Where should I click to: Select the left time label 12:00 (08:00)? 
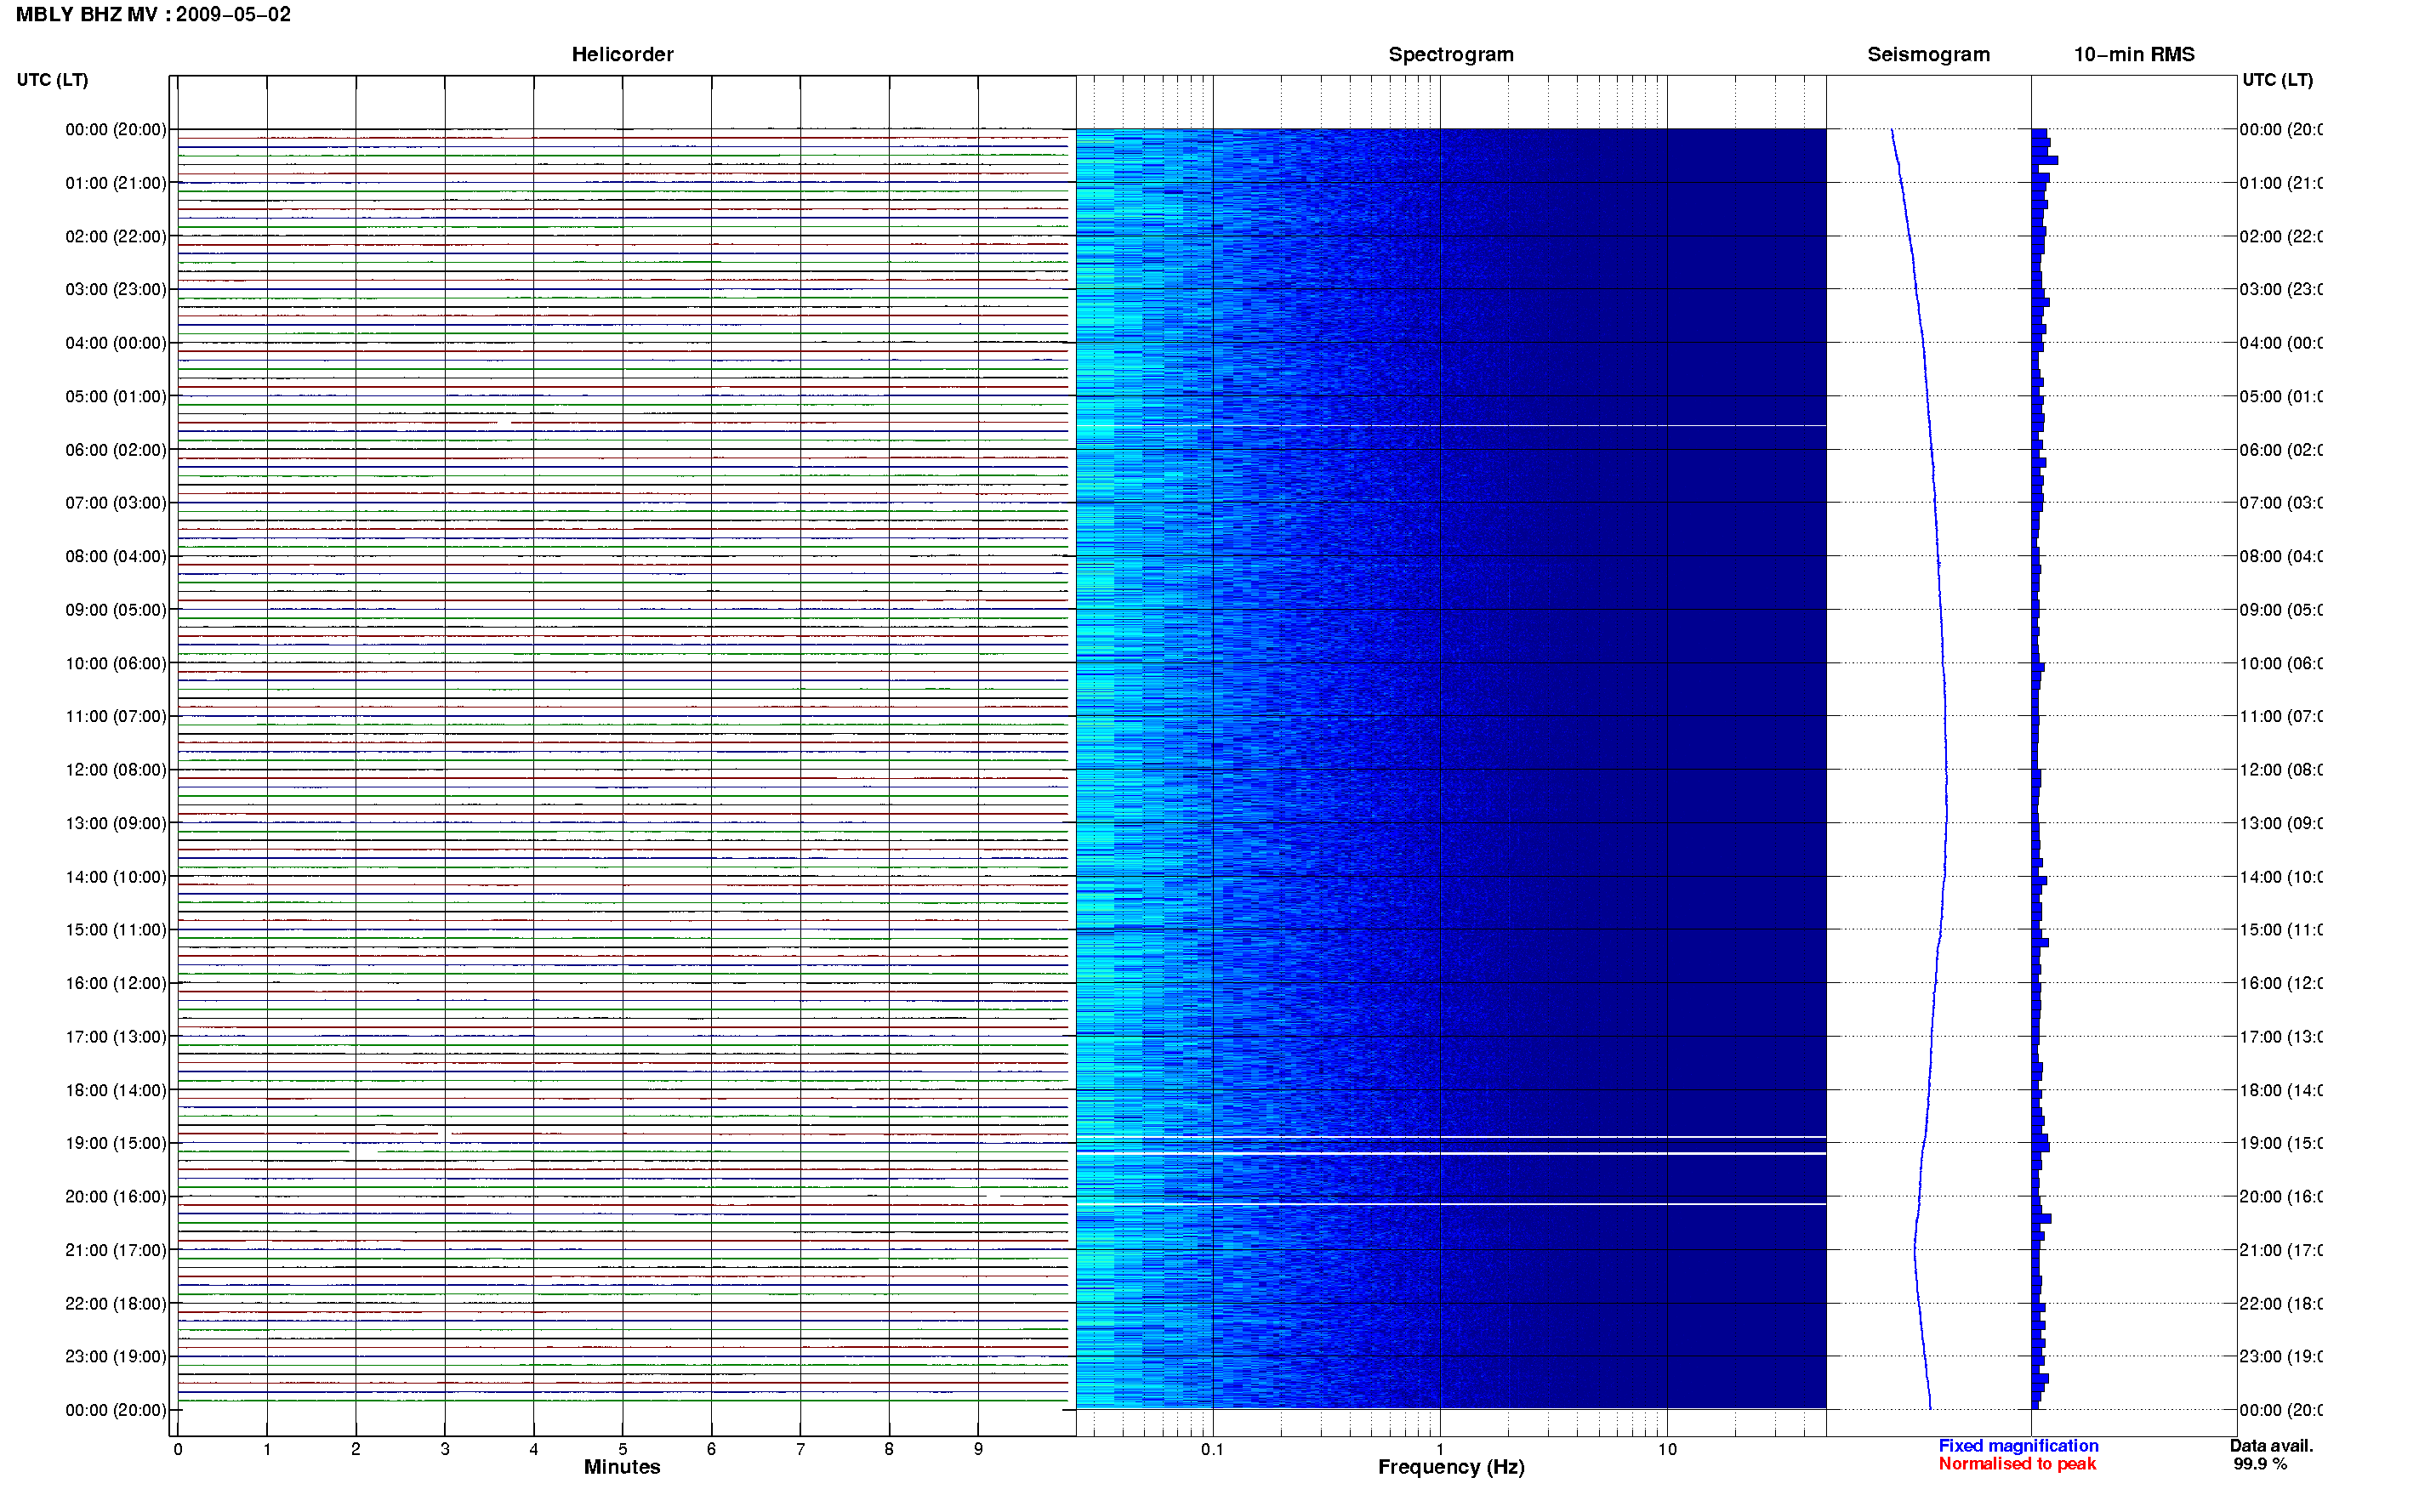(x=116, y=769)
